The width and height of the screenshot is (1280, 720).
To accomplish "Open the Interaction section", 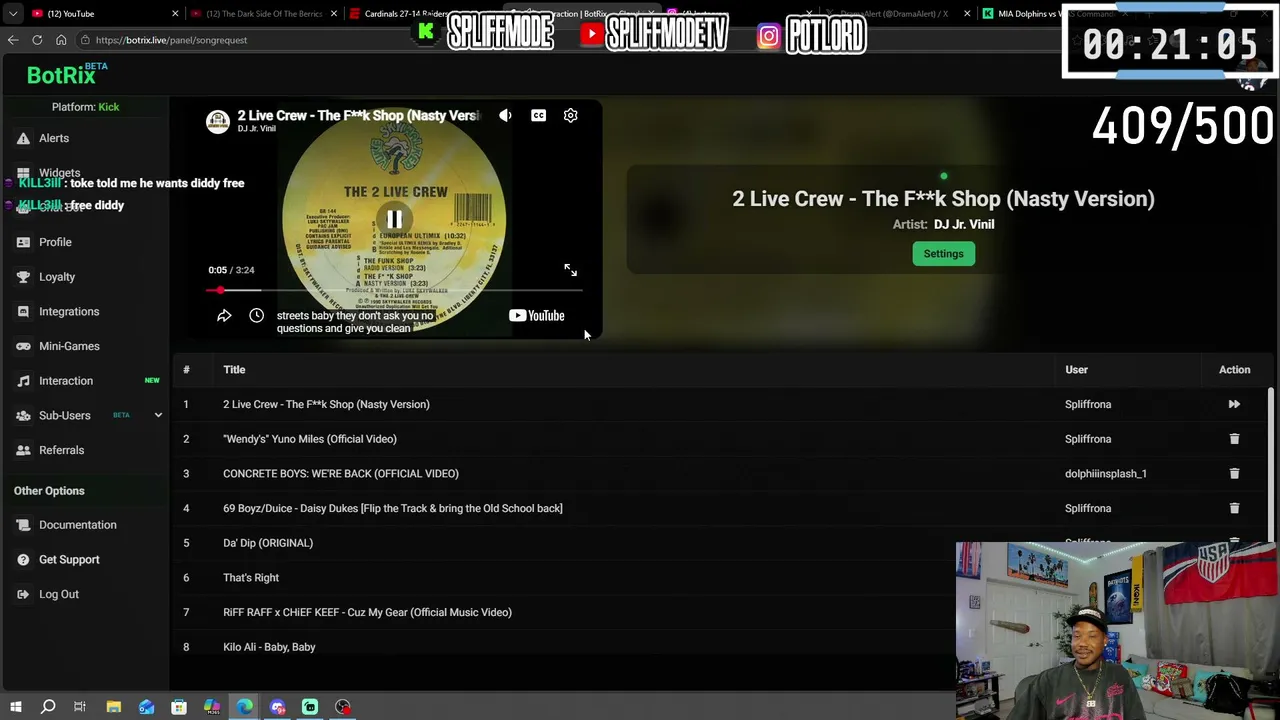I will [66, 381].
